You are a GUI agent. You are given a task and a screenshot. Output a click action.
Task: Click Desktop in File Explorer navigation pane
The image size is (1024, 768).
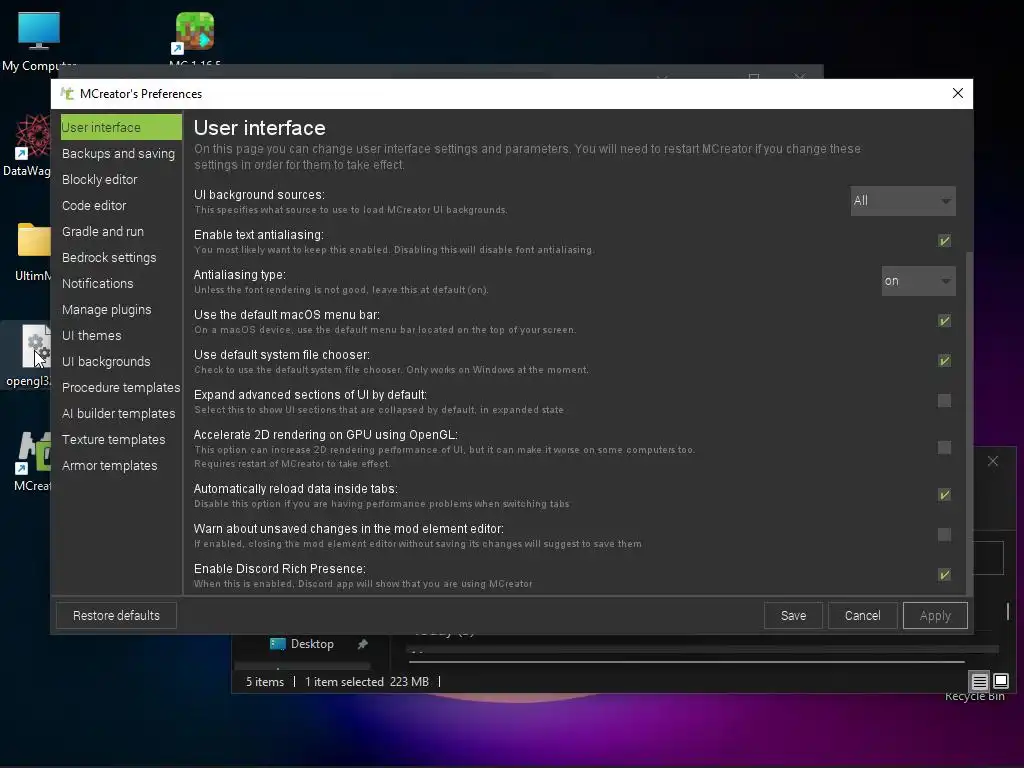tap(312, 644)
